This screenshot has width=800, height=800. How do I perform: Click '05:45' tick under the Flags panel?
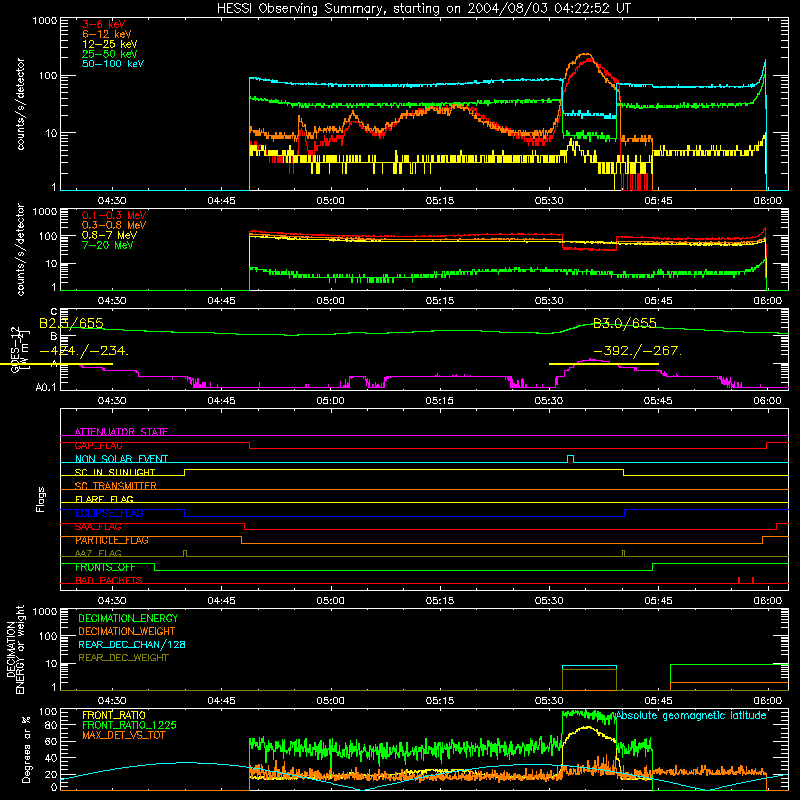pos(658,601)
